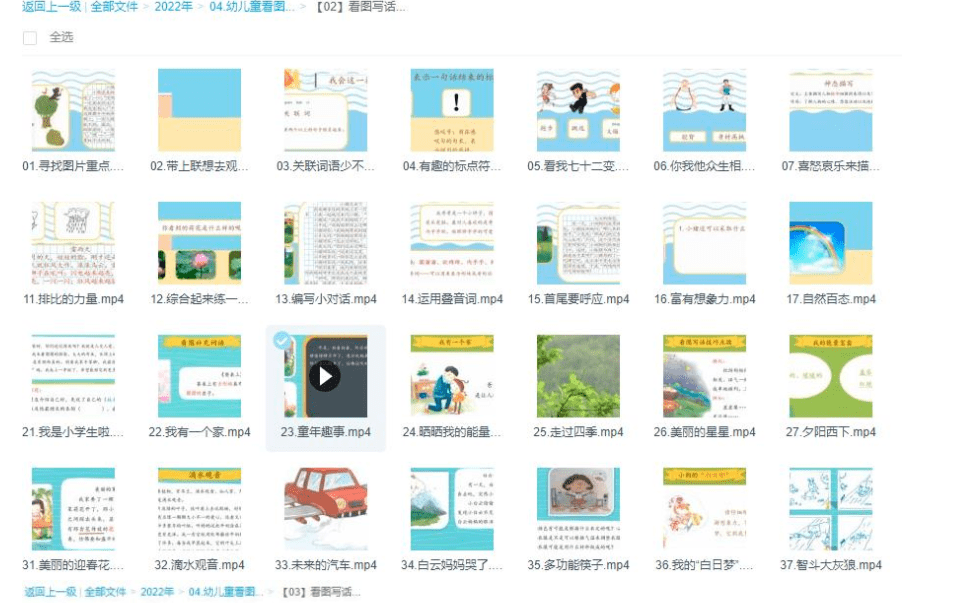
Task: Open thumbnail of 07.喜怒哀乐来描 video
Action: click(x=831, y=110)
